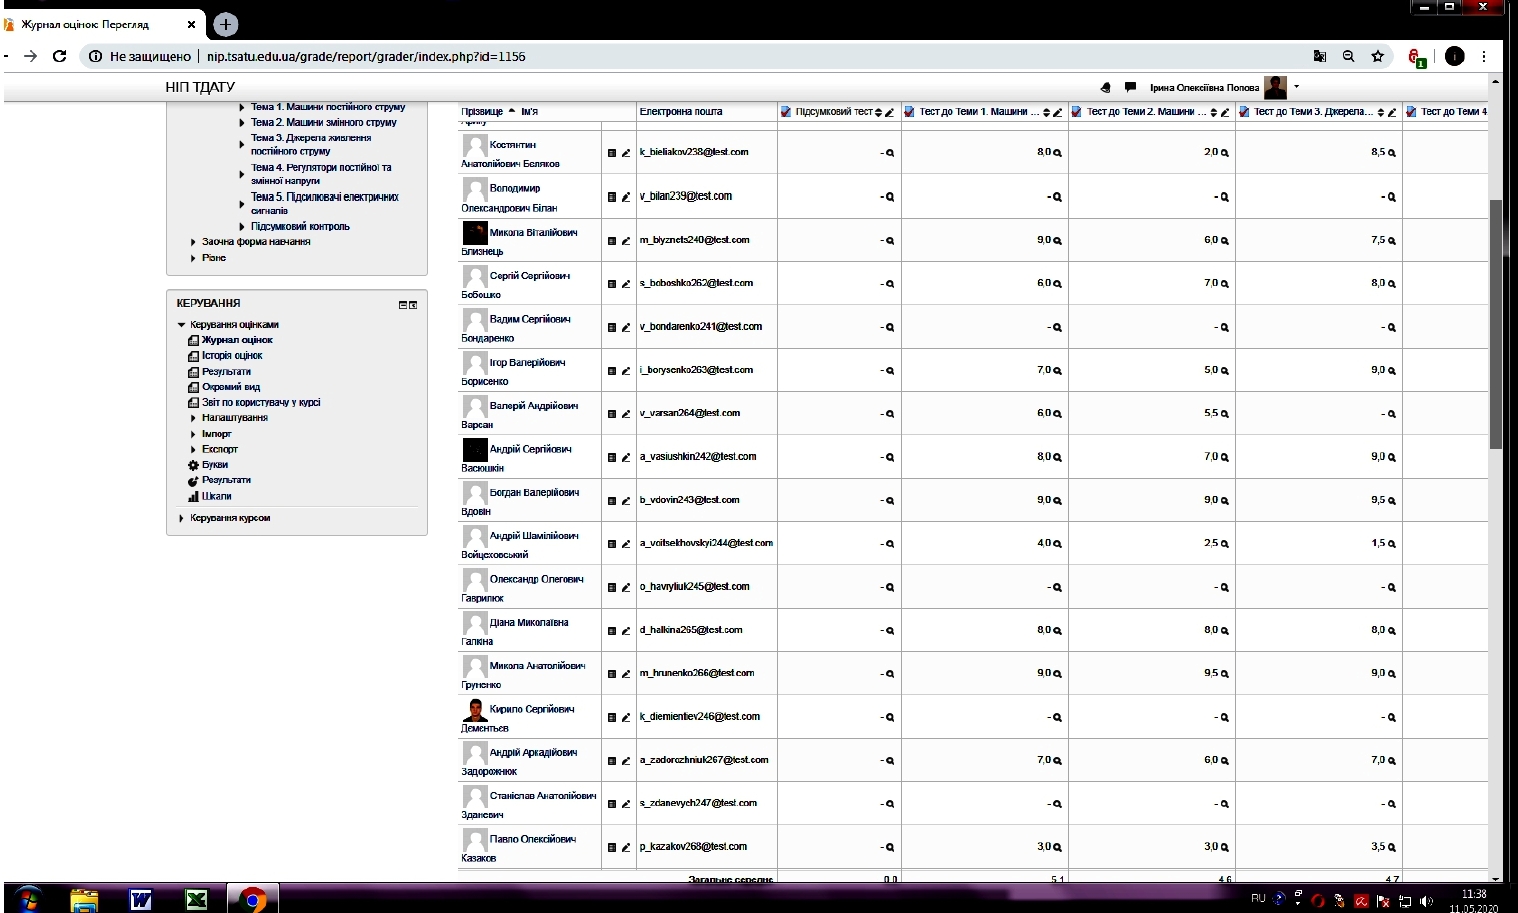Expand the Налаштування tree node
Image resolution: width=1518 pixels, height=913 pixels.
click(x=193, y=418)
